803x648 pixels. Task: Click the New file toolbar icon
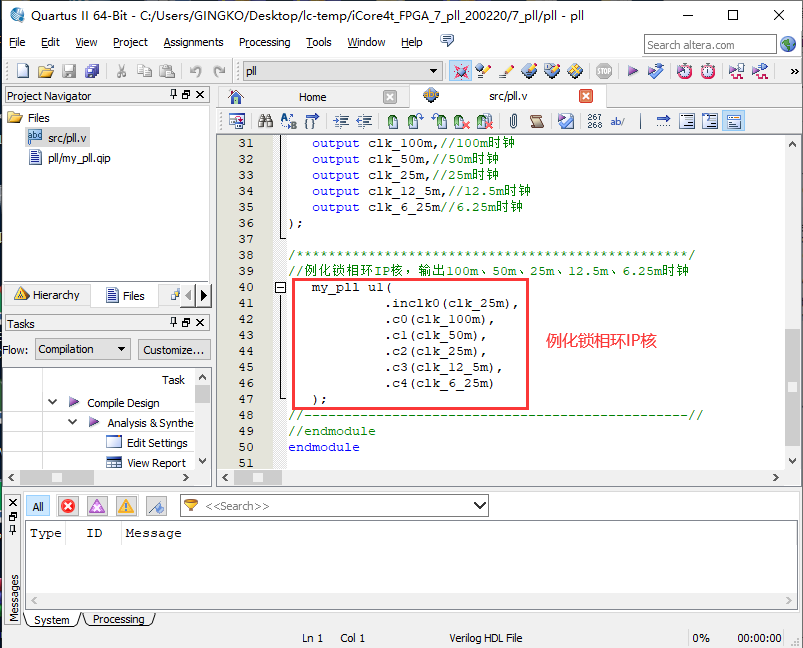click(22, 71)
